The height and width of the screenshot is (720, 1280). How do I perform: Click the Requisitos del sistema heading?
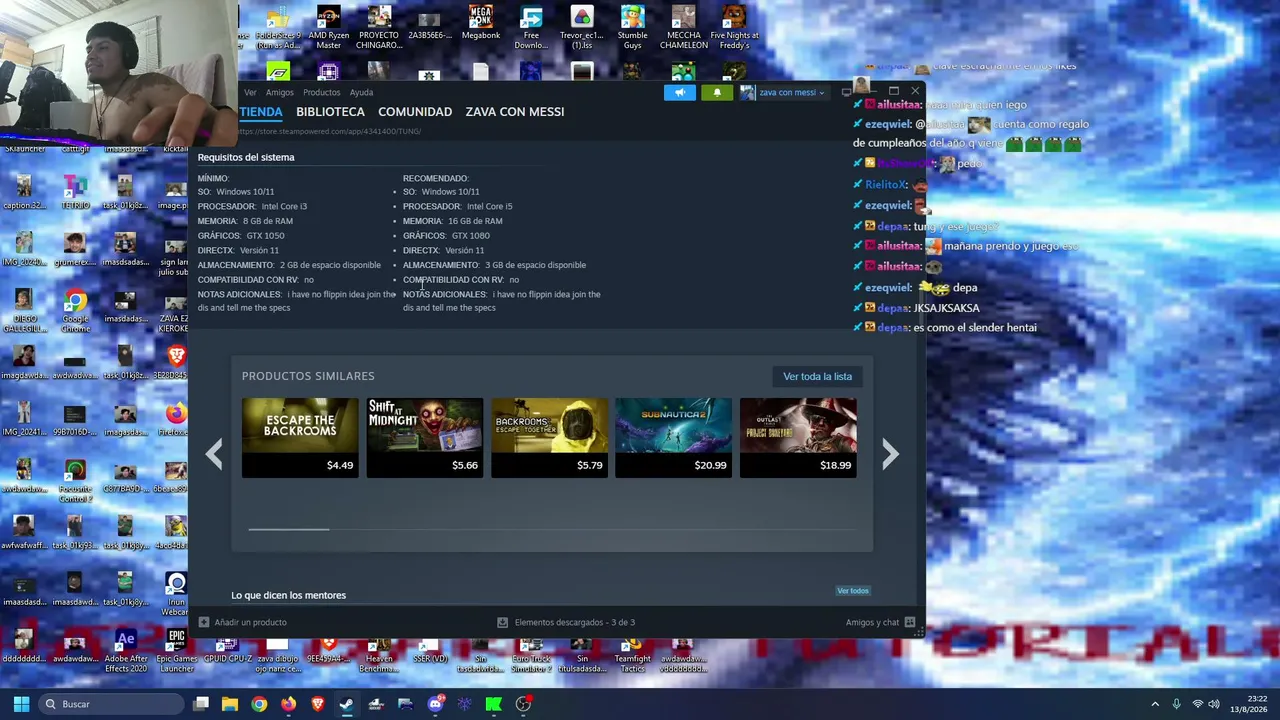[246, 157]
